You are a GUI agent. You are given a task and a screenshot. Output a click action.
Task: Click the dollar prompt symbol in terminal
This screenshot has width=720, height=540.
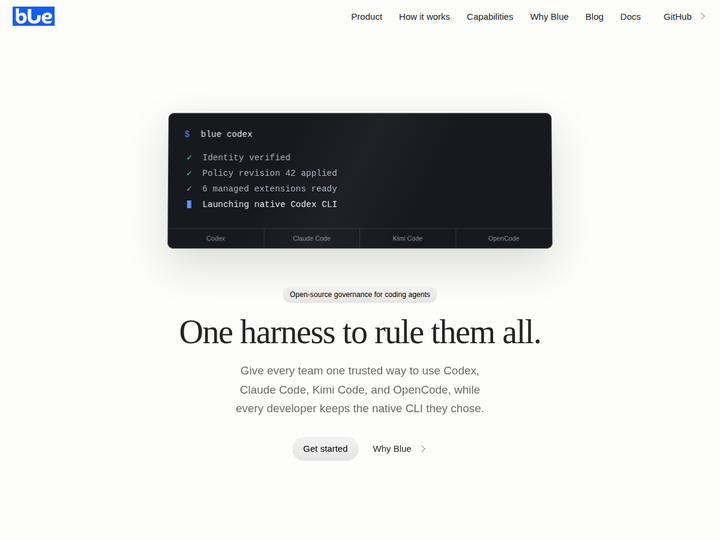pos(187,134)
